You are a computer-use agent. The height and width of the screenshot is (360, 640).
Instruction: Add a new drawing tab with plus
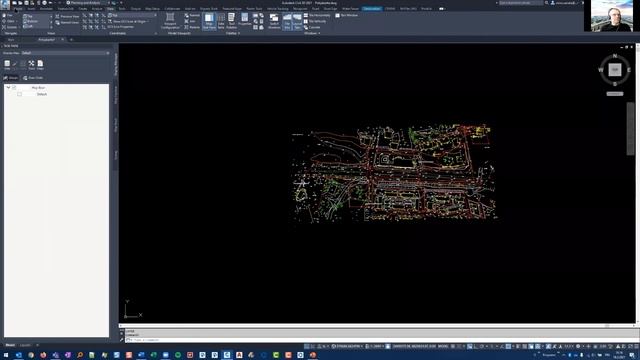click(x=71, y=40)
